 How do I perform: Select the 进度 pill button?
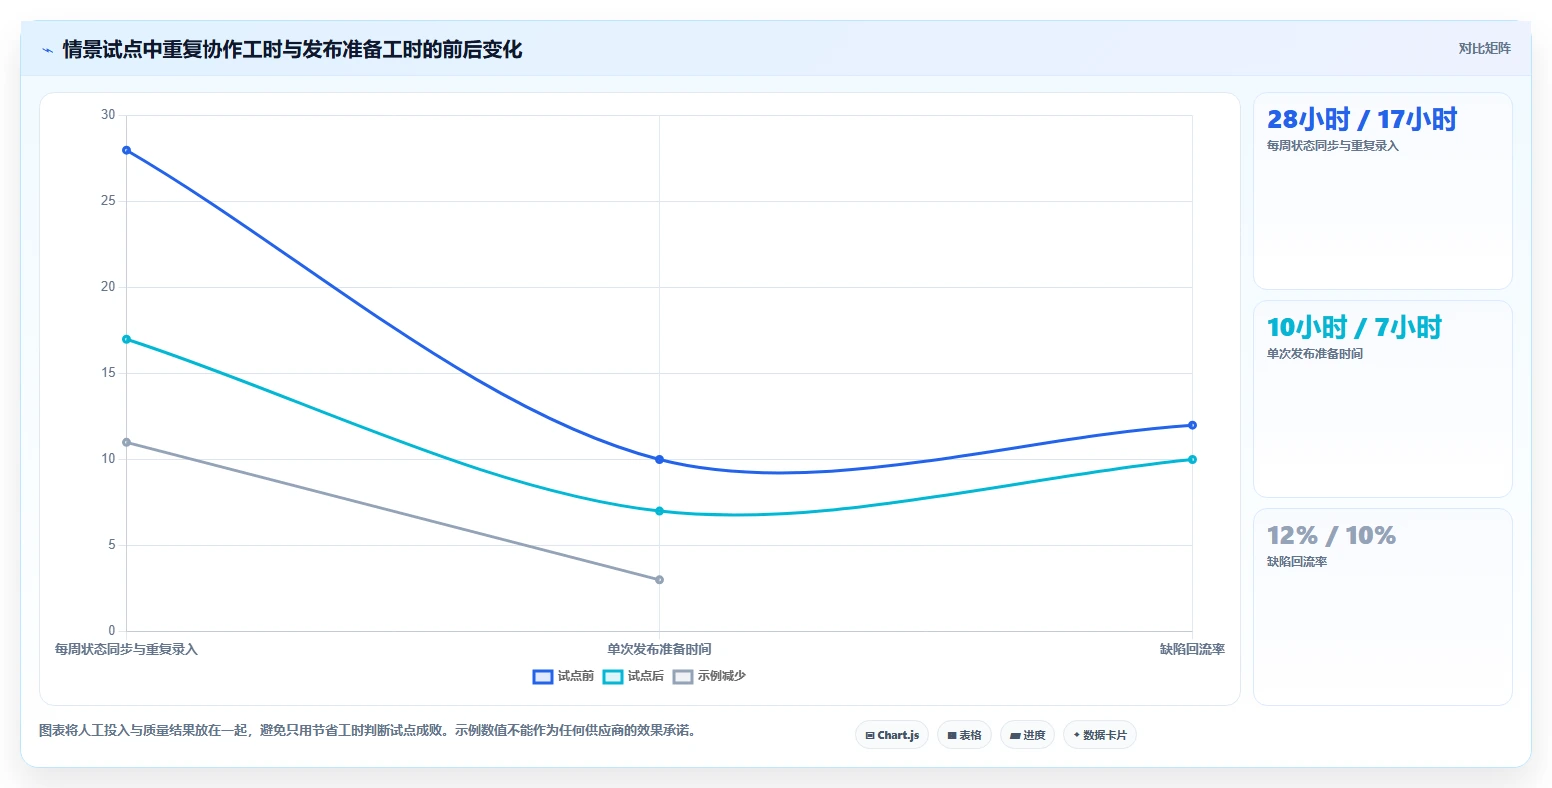tap(1027, 735)
